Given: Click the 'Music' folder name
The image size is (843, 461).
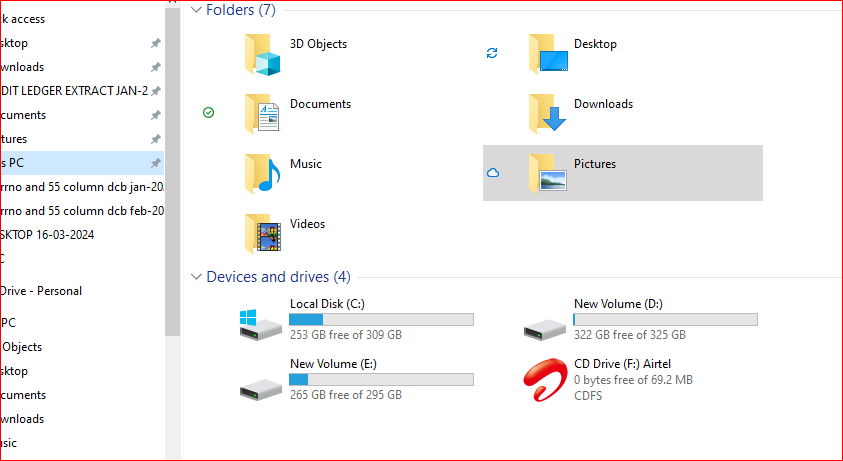Looking at the screenshot, I should click(306, 164).
